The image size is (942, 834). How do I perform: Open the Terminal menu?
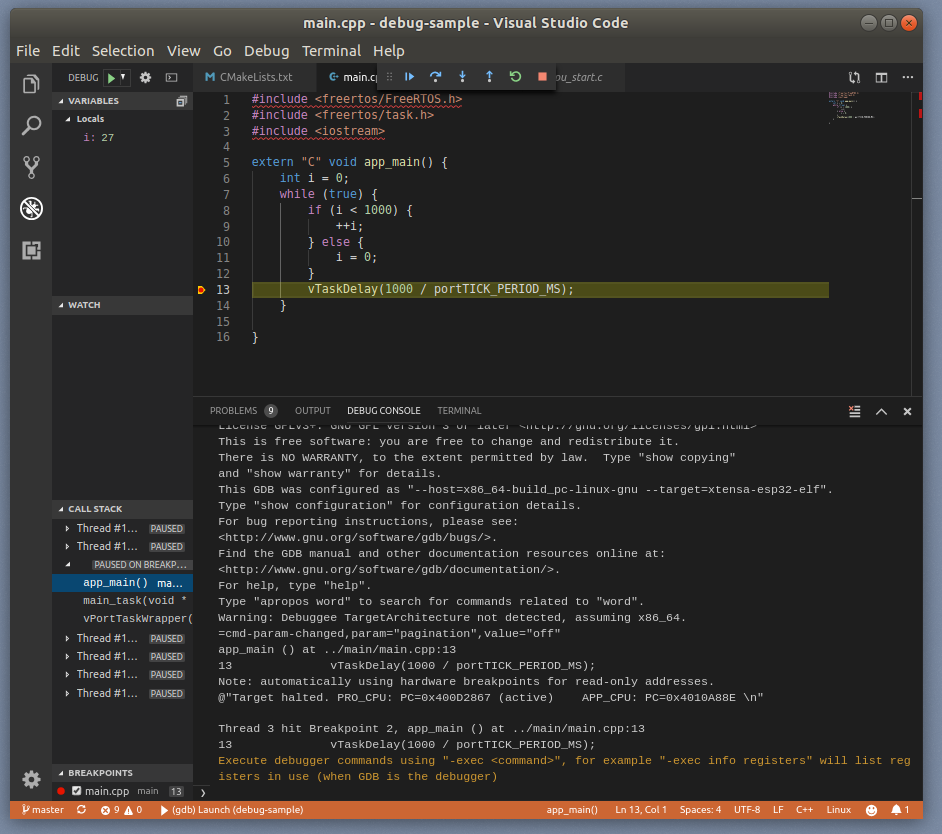point(331,51)
